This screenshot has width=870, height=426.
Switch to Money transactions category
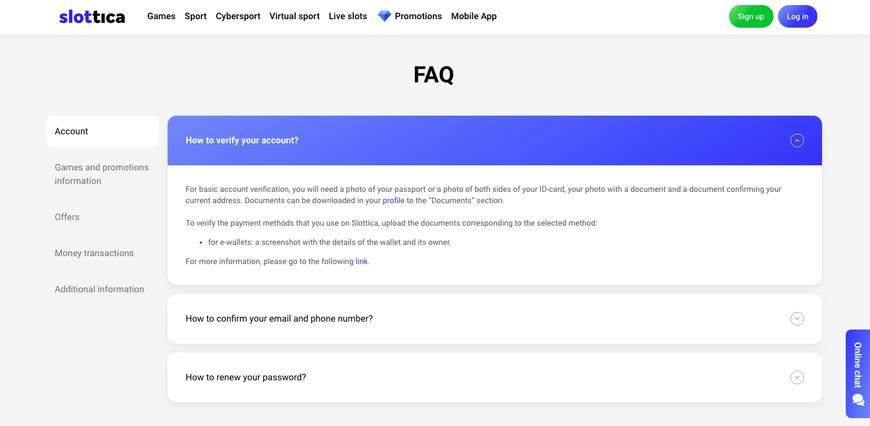[x=94, y=253]
